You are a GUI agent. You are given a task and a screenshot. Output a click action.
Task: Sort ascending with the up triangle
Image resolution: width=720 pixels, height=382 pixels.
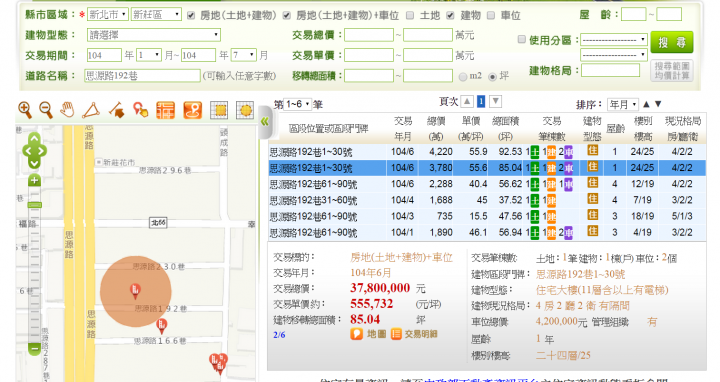click(647, 104)
